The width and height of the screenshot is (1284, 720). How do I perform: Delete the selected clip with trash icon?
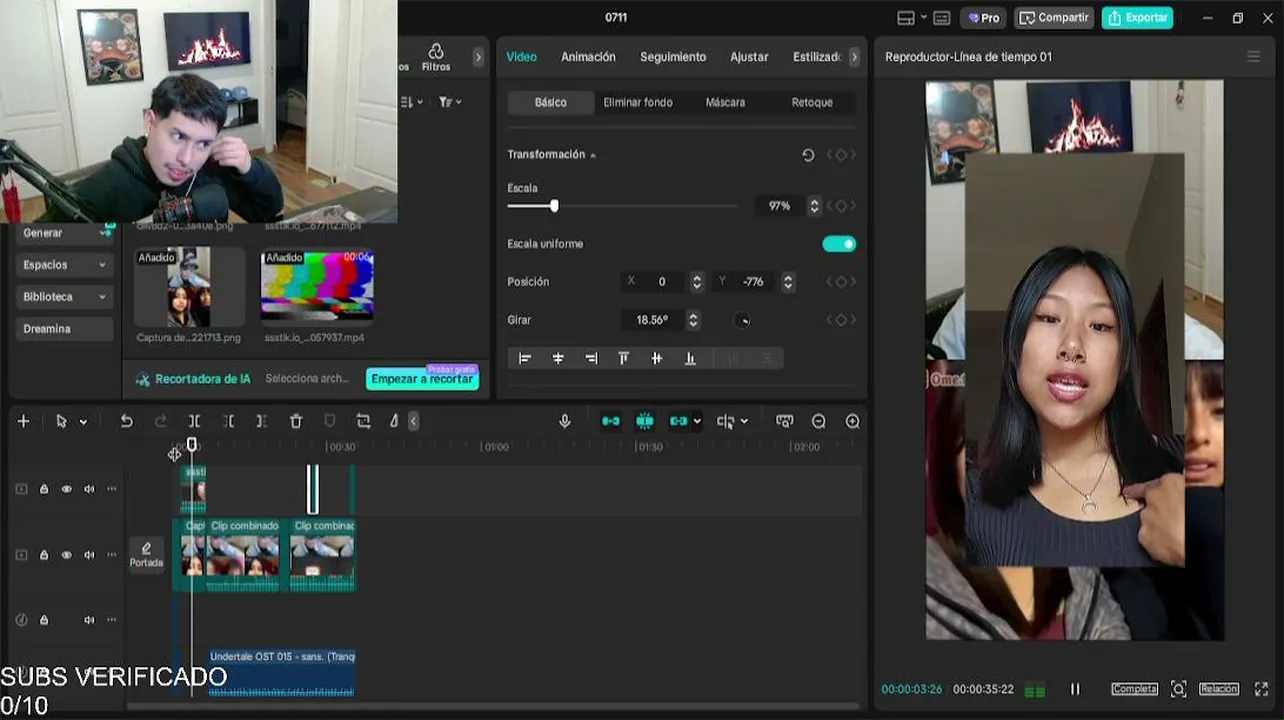[296, 422]
